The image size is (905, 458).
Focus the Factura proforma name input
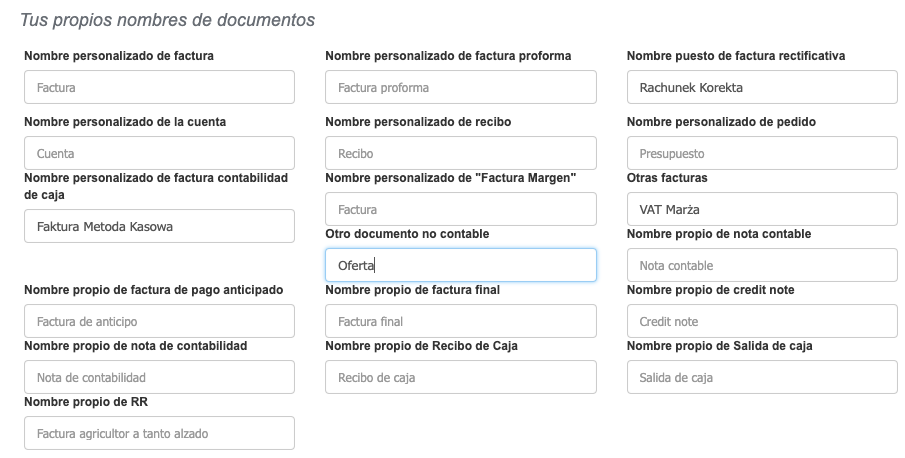(x=460, y=87)
